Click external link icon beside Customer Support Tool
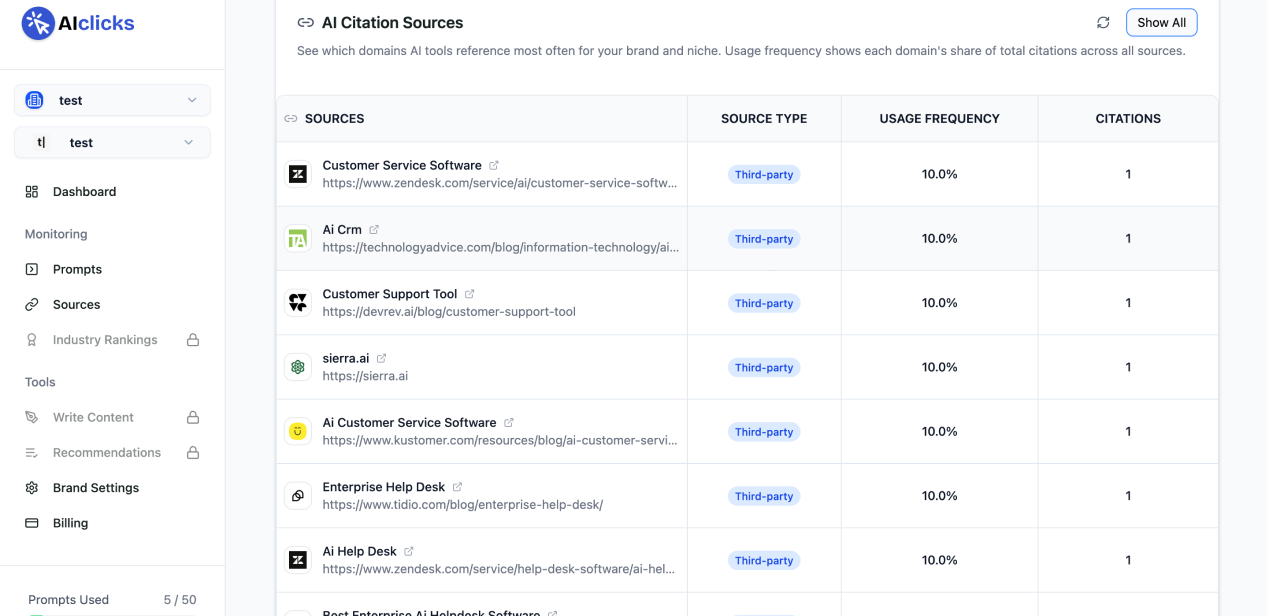This screenshot has height=616, width=1267. pyautogui.click(x=469, y=294)
